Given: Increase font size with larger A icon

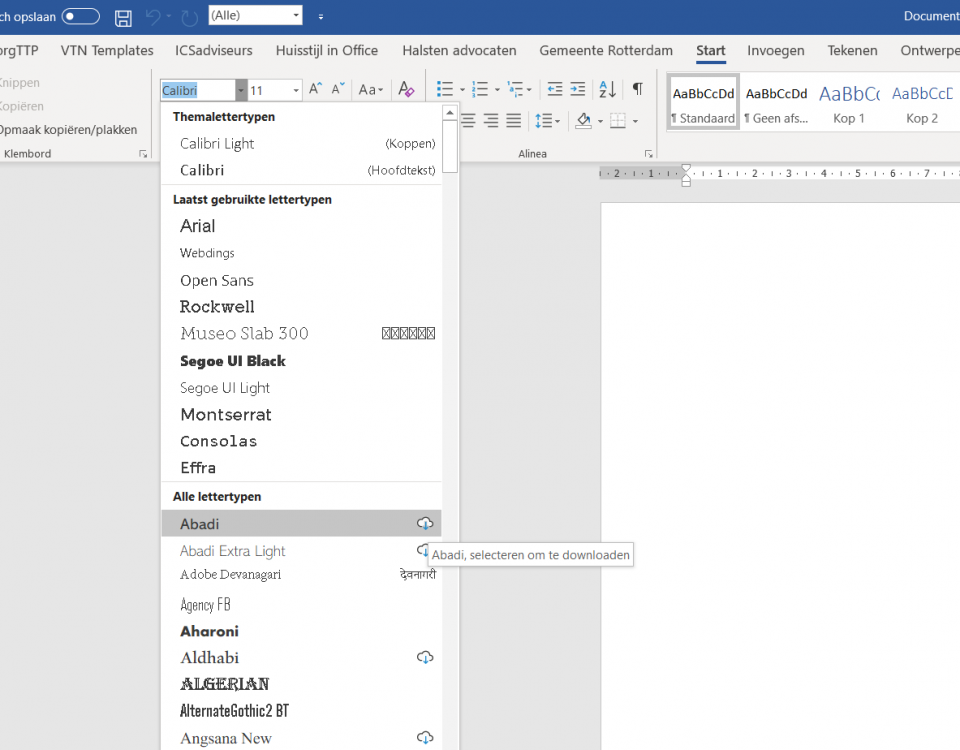Looking at the screenshot, I should (x=315, y=89).
